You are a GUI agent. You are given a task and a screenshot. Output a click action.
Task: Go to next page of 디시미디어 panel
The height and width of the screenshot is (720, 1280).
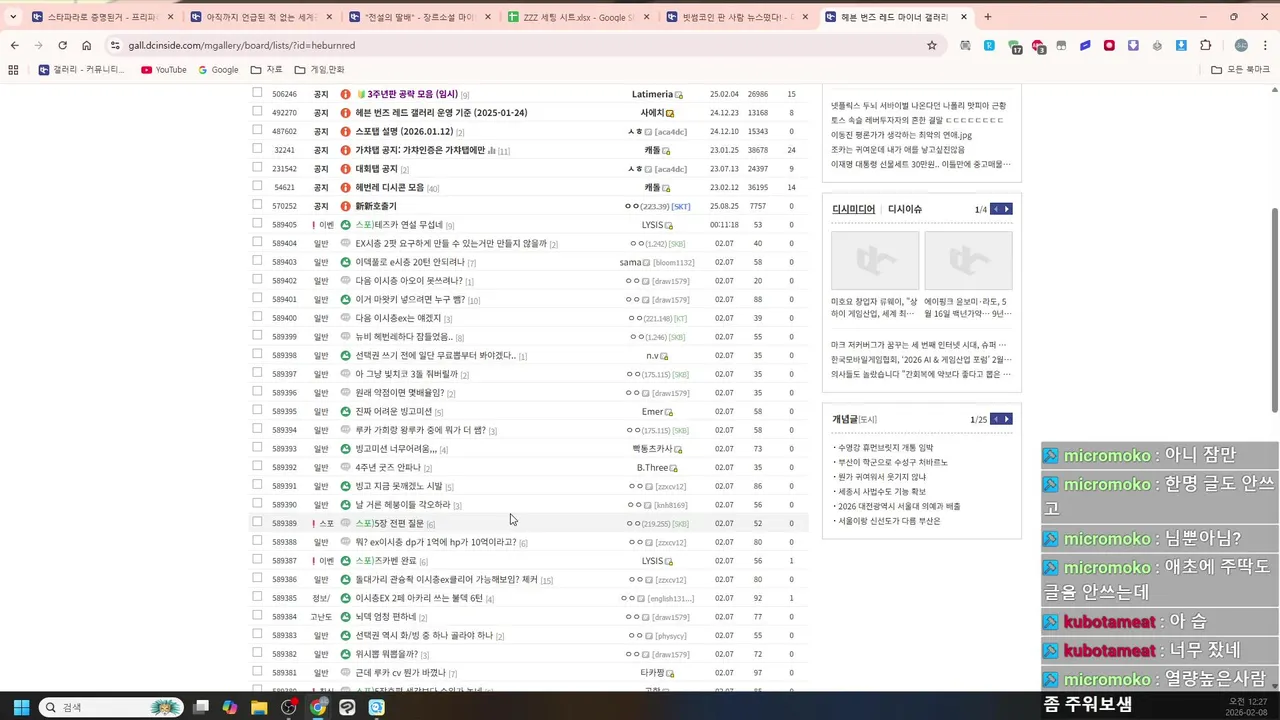(1007, 209)
